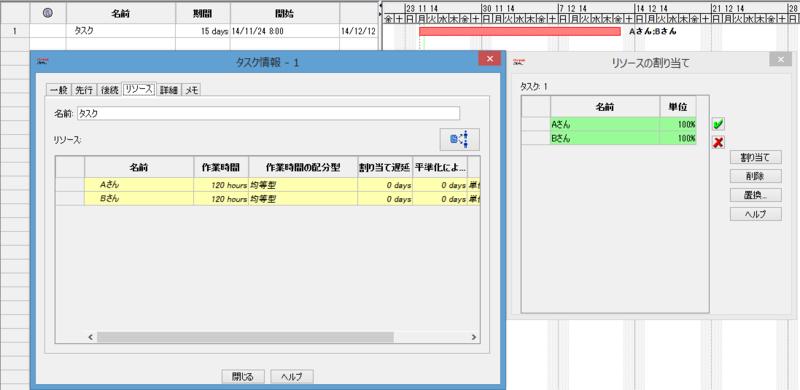Click the indicator column header icon
Image resolution: width=800 pixels, height=390 pixels.
(x=47, y=13)
